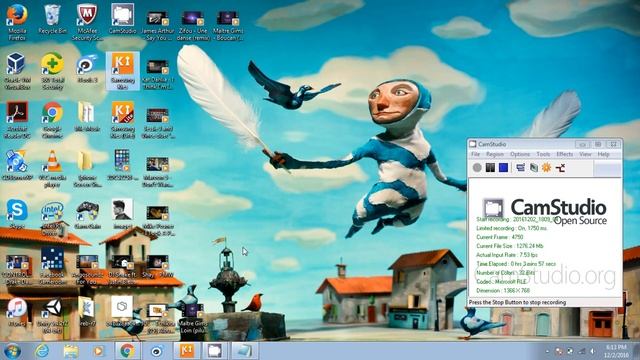Select the man portrait image file on desktop
The height and width of the screenshot is (360, 640).
coord(122,214)
